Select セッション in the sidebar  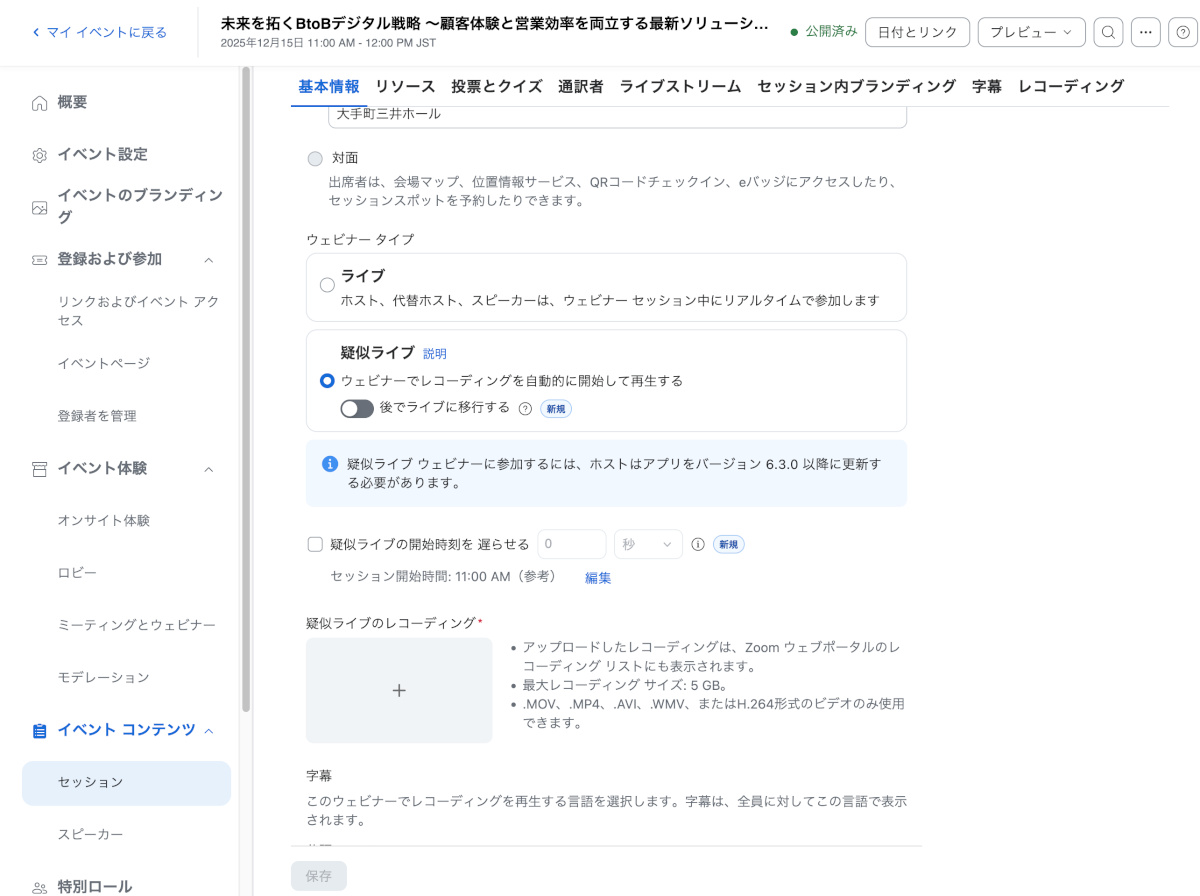[x=126, y=783]
